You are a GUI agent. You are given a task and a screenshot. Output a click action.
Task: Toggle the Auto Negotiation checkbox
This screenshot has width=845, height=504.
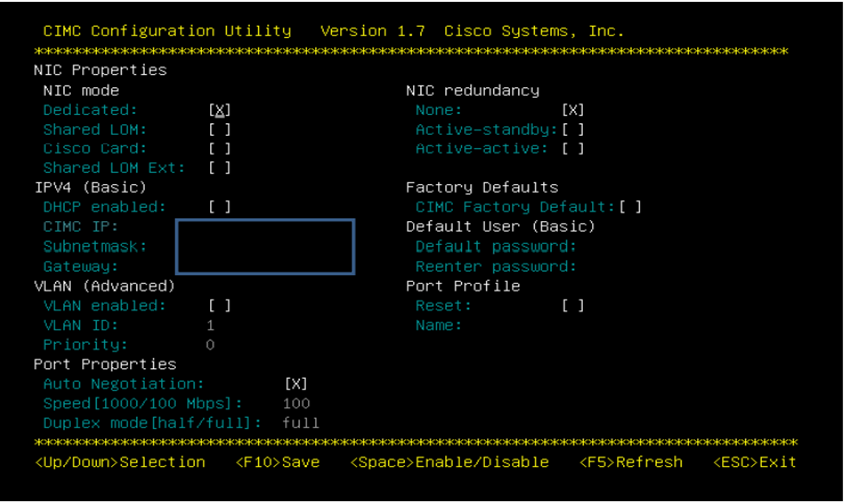pos(296,384)
